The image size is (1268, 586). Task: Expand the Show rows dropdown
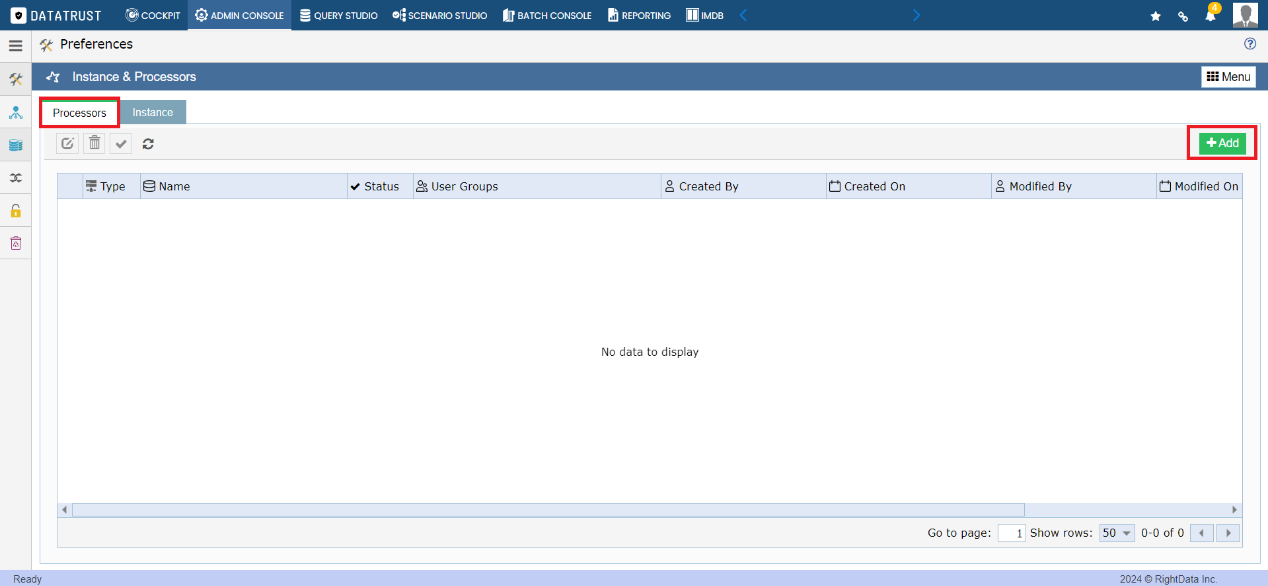1117,533
